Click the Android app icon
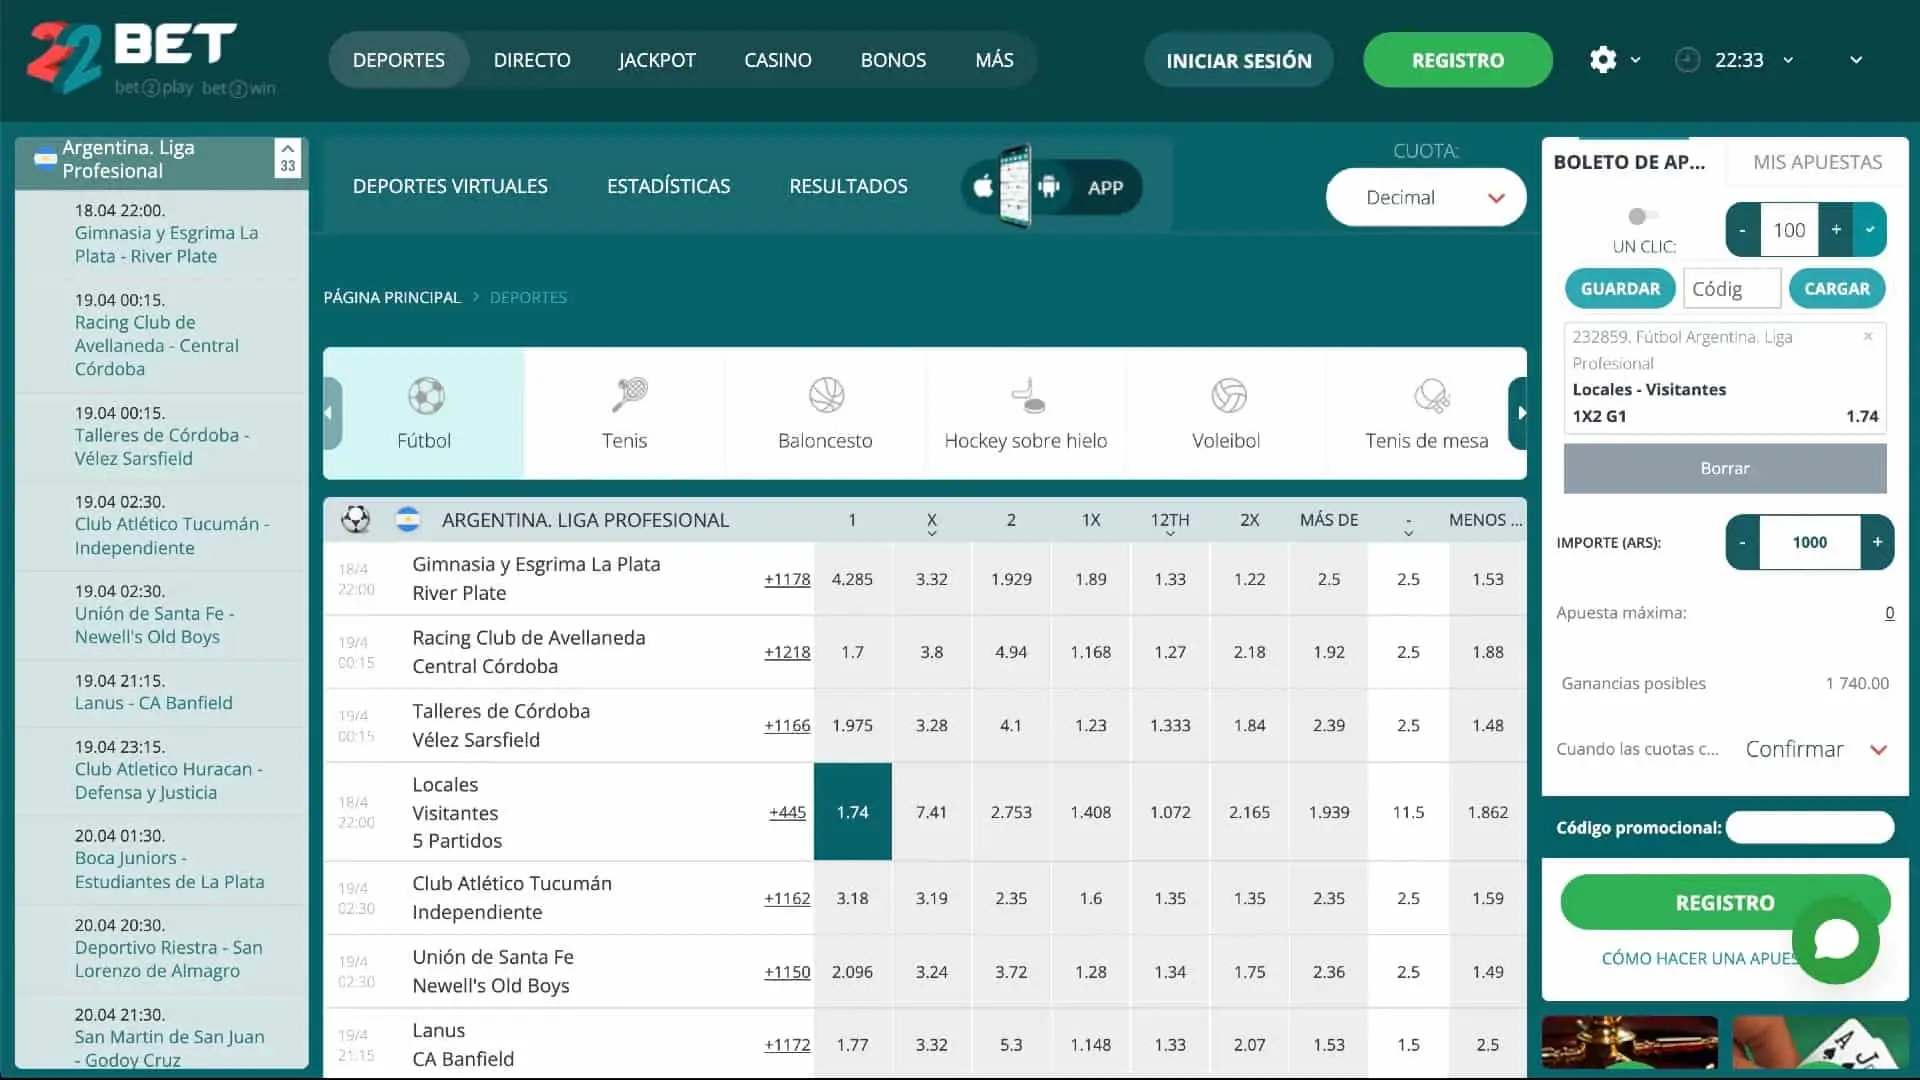This screenshot has width=1920, height=1080. pos(1049,187)
